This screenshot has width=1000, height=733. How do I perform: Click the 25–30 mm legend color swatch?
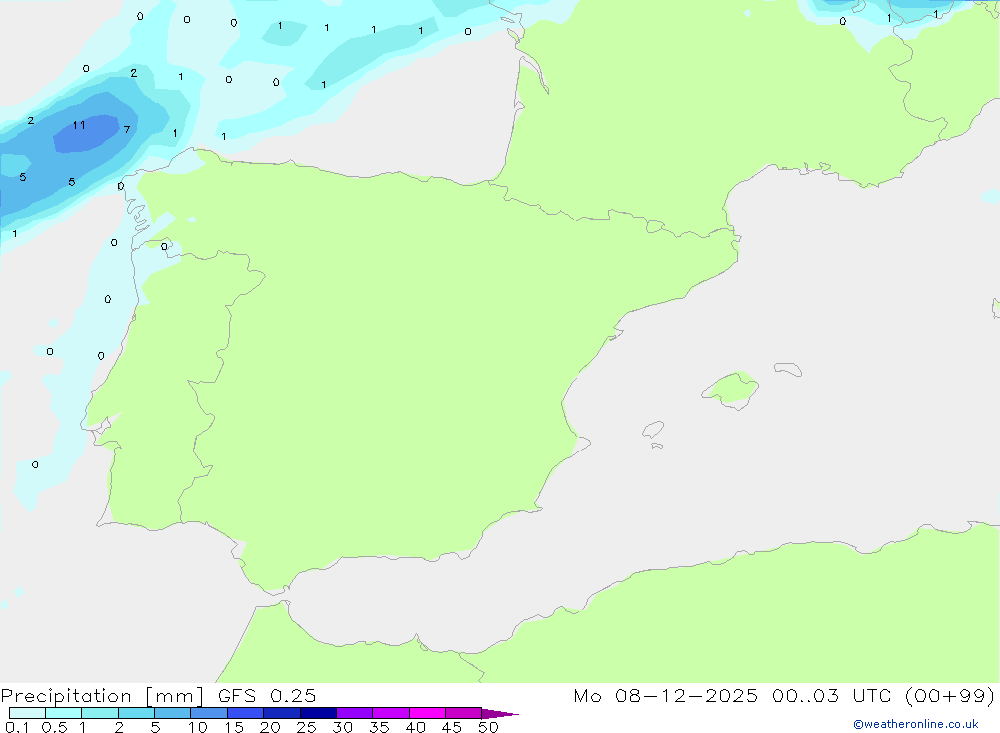[x=318, y=713]
